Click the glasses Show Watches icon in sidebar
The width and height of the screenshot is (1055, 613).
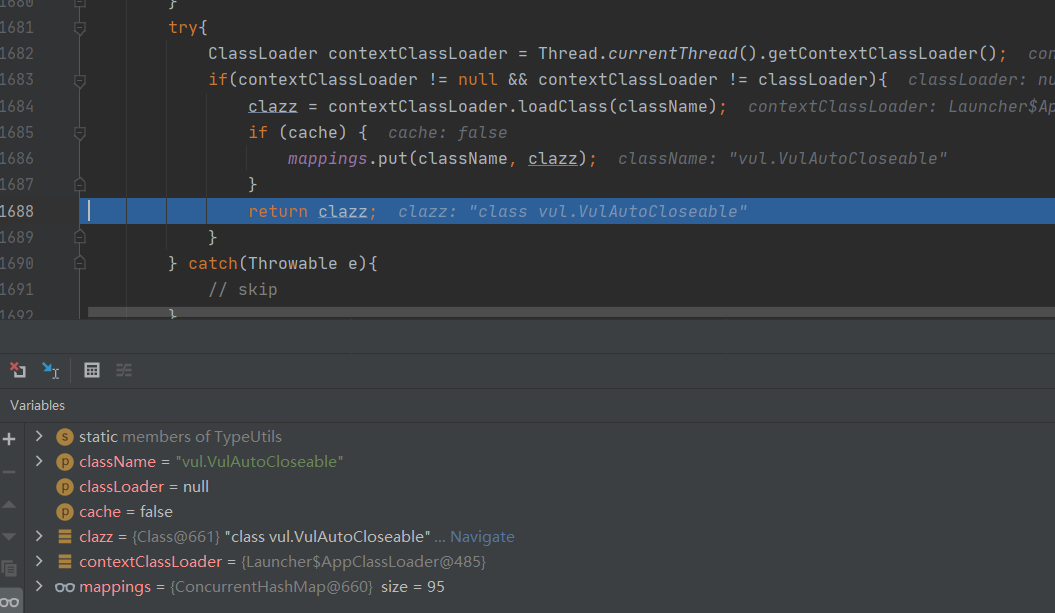point(10,601)
